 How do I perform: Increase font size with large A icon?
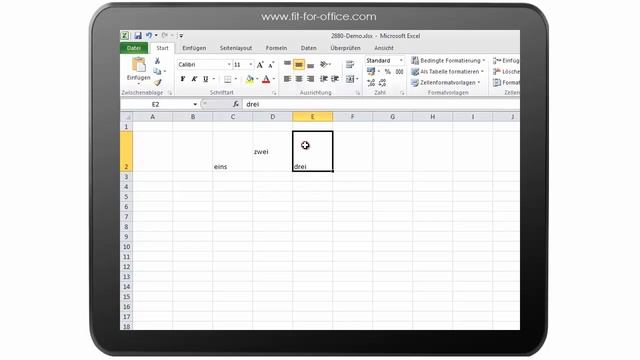260,65
